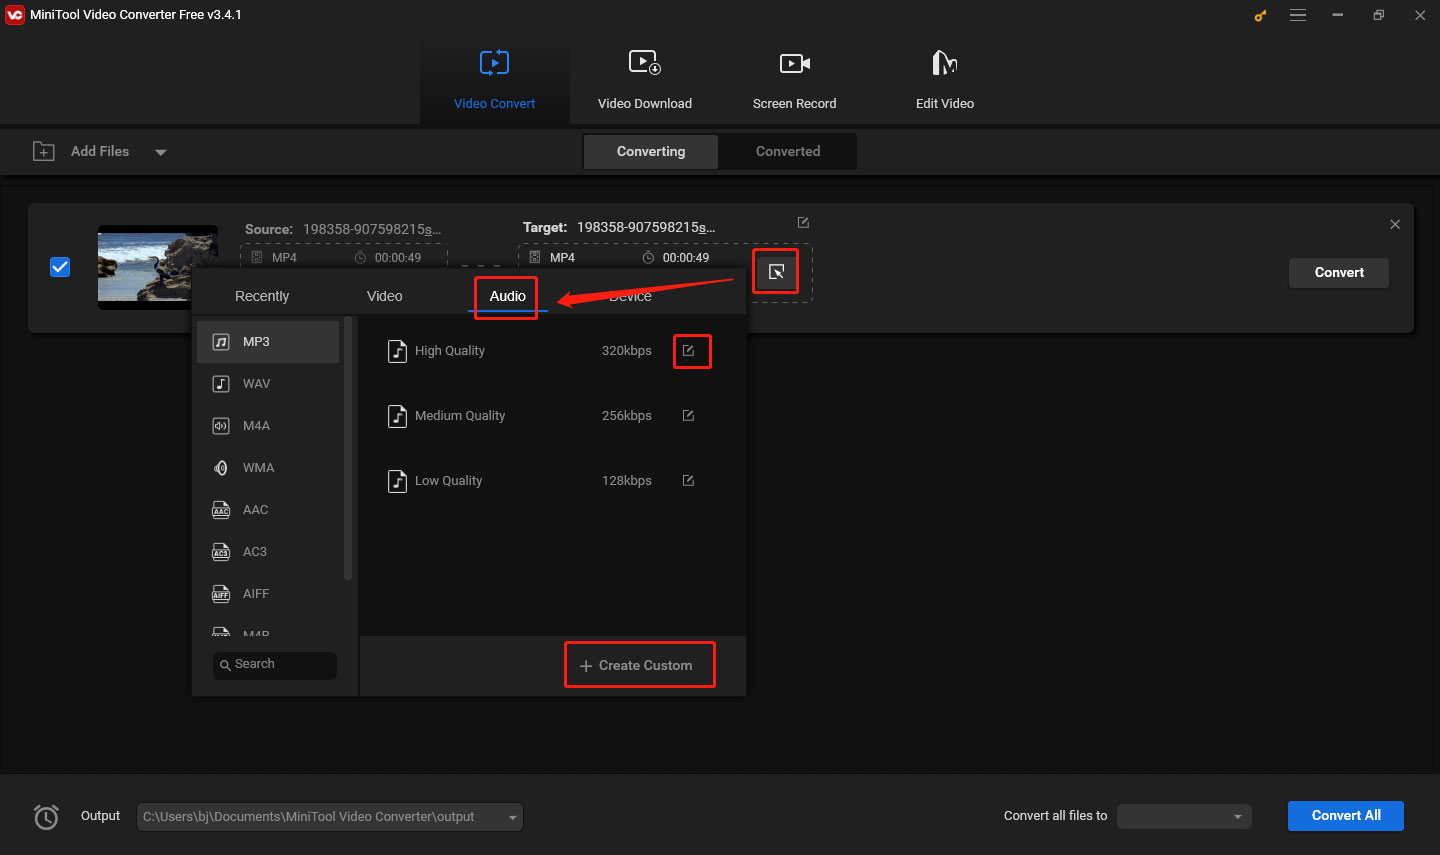Click the WAV format icon
The image size is (1440, 855).
coord(221,384)
